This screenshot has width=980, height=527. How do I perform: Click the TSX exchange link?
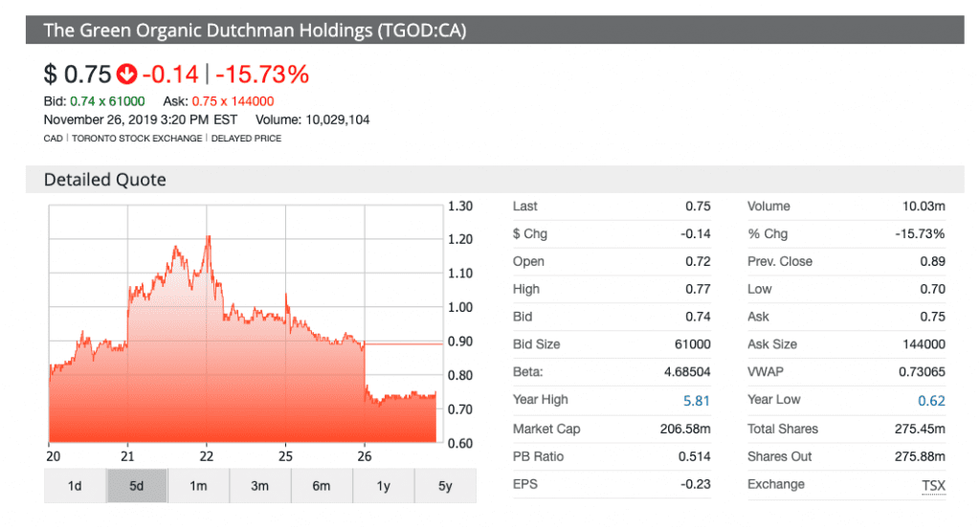coord(933,484)
